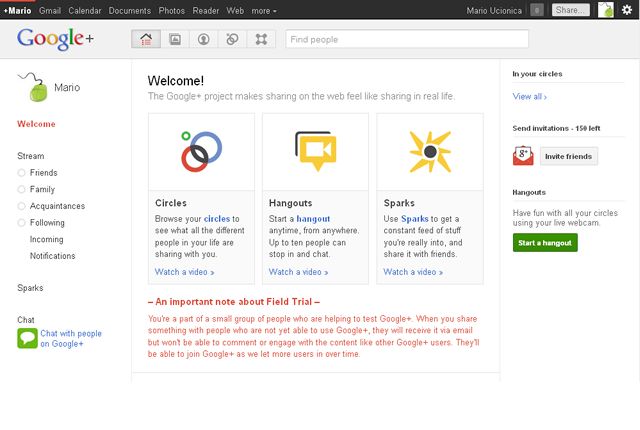Open the Circles icon in toolbar
The width and height of the screenshot is (640, 430).
pos(233,40)
